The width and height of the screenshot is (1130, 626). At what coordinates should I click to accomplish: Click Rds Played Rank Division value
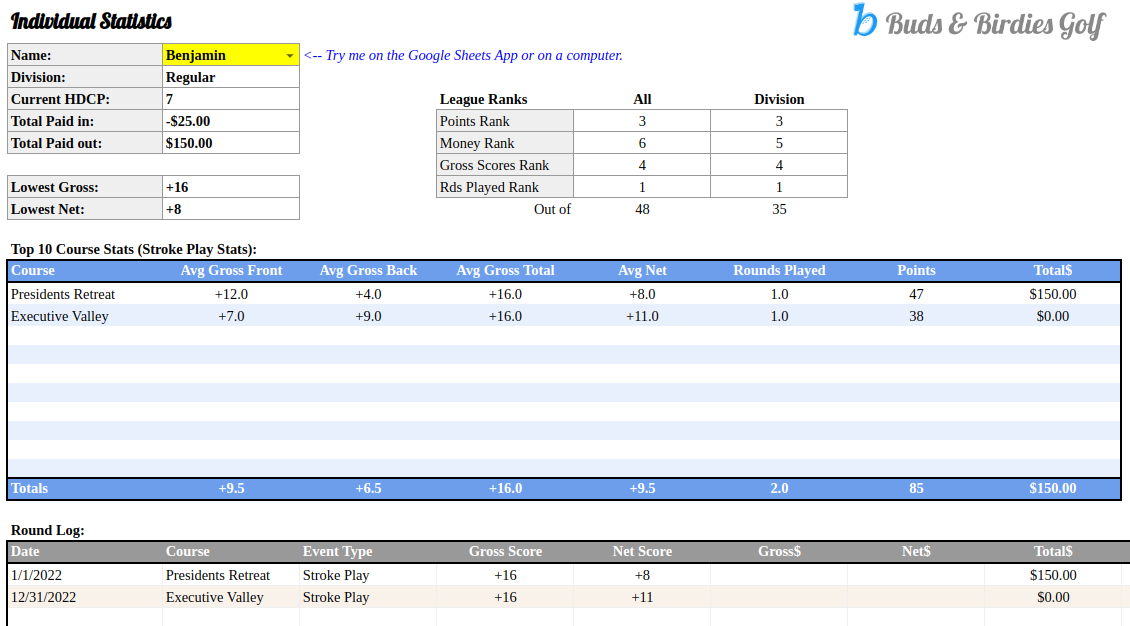(779, 187)
